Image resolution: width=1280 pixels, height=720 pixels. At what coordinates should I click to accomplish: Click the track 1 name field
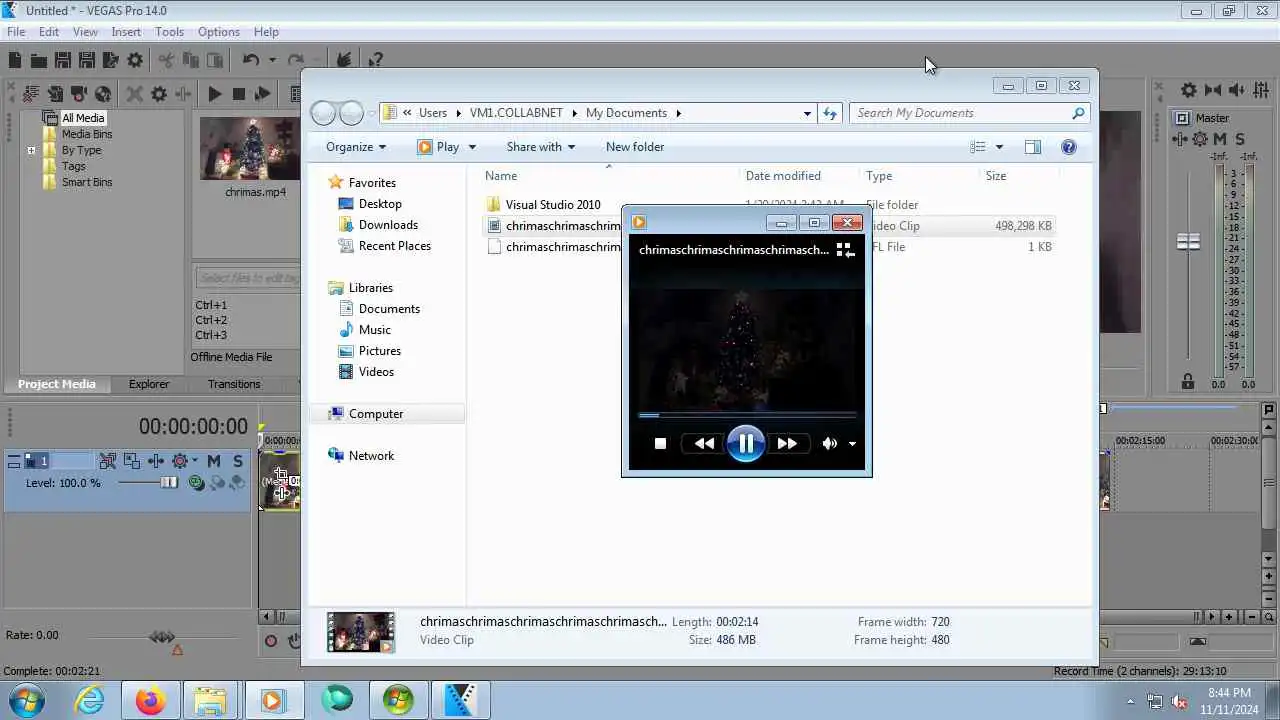pos(72,461)
